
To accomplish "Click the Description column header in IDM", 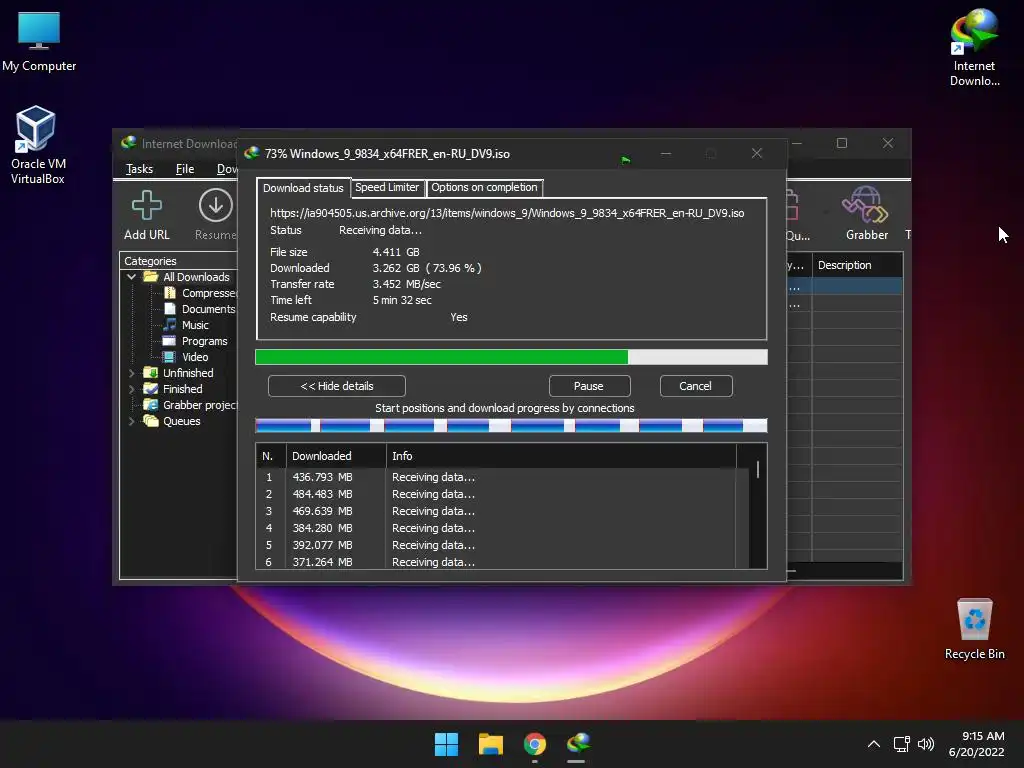I will point(857,265).
